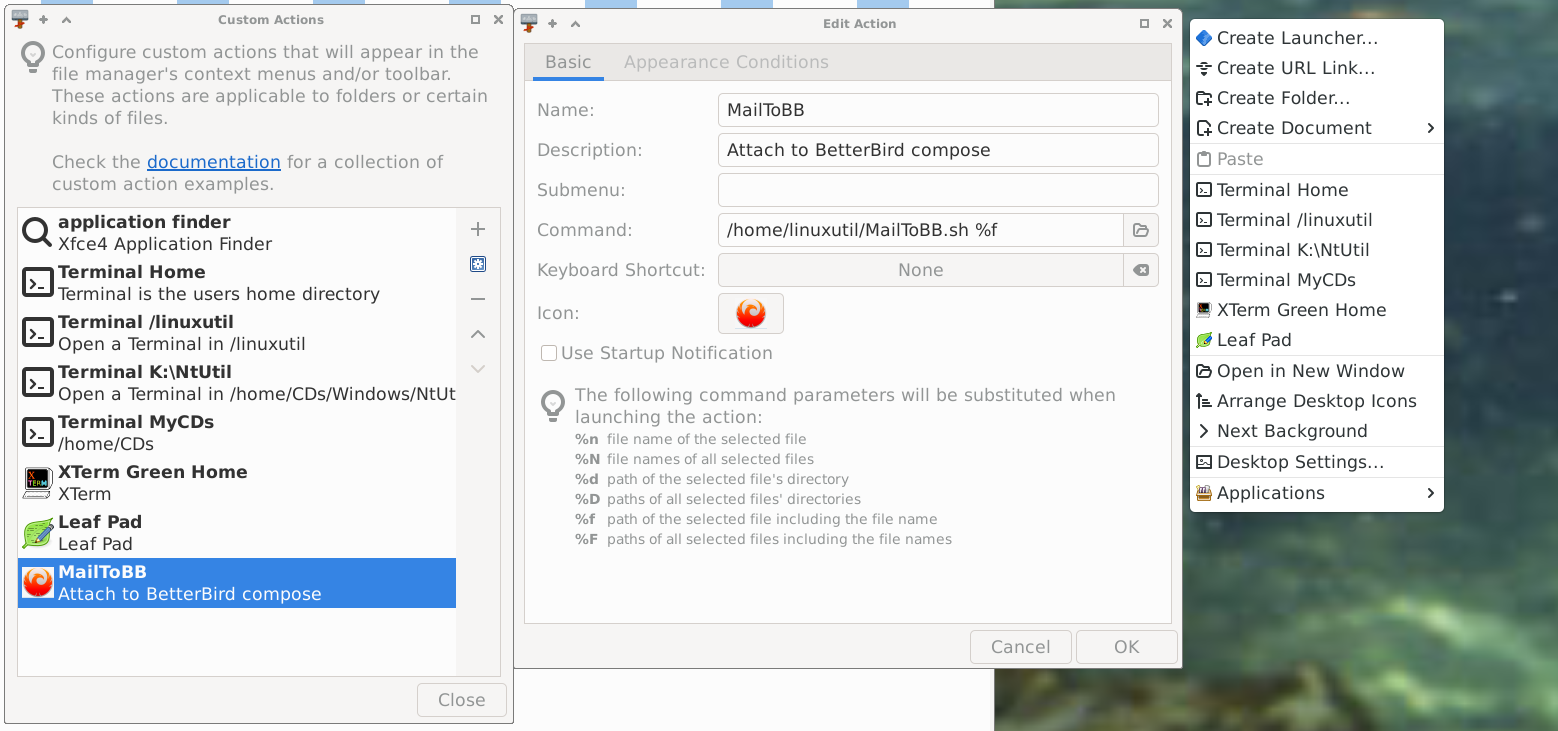Click the Name input field
1558x731 pixels.
point(937,110)
